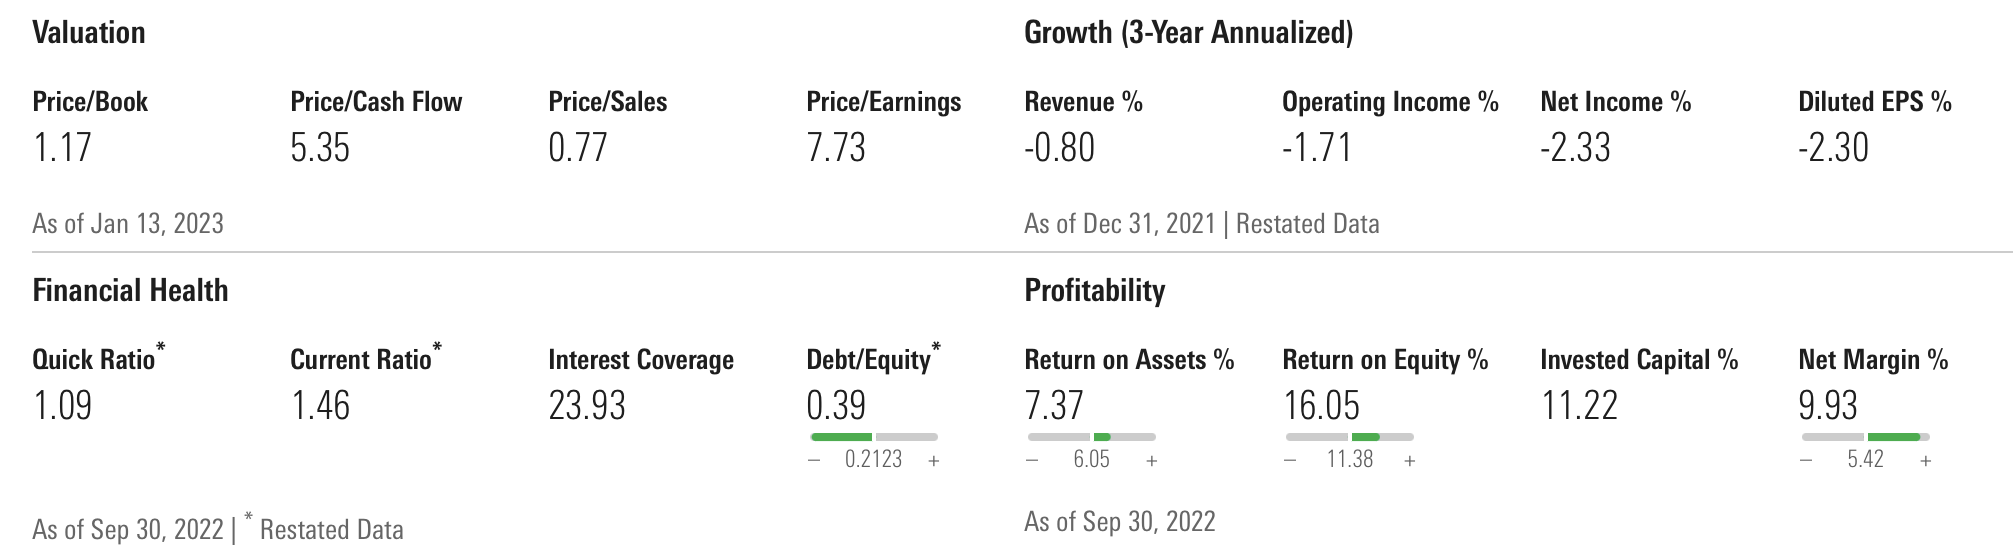This screenshot has width=2013, height=558.
Task: Click the minus icon under Return on Equity
Action: [1290, 461]
